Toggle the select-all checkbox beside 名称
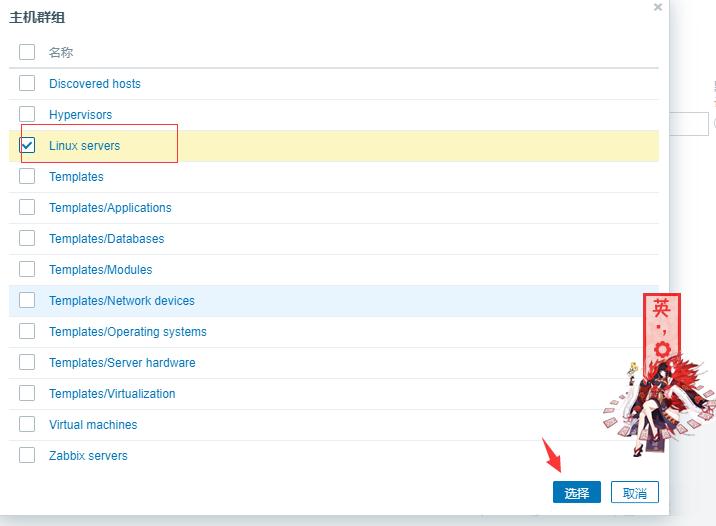Screen dimensions: 716x526 point(27,52)
